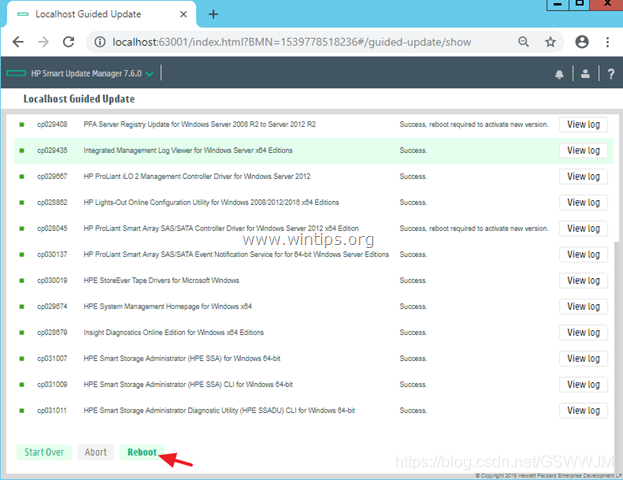Screen dimensions: 623x480
Task: Click the green status square for cp031007
Action: [22, 358]
